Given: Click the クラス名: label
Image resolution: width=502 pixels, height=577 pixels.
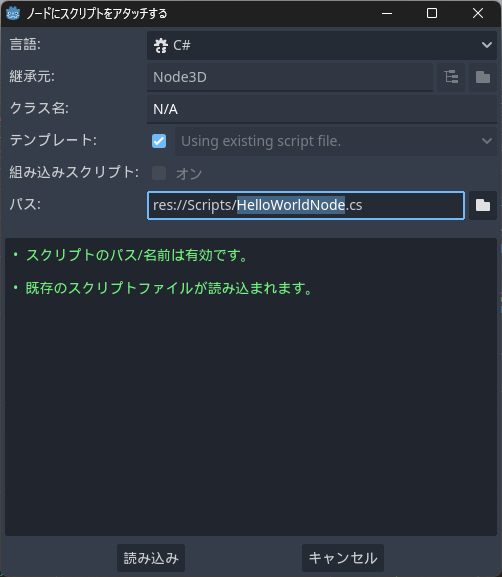Looking at the screenshot, I should [x=39, y=109].
